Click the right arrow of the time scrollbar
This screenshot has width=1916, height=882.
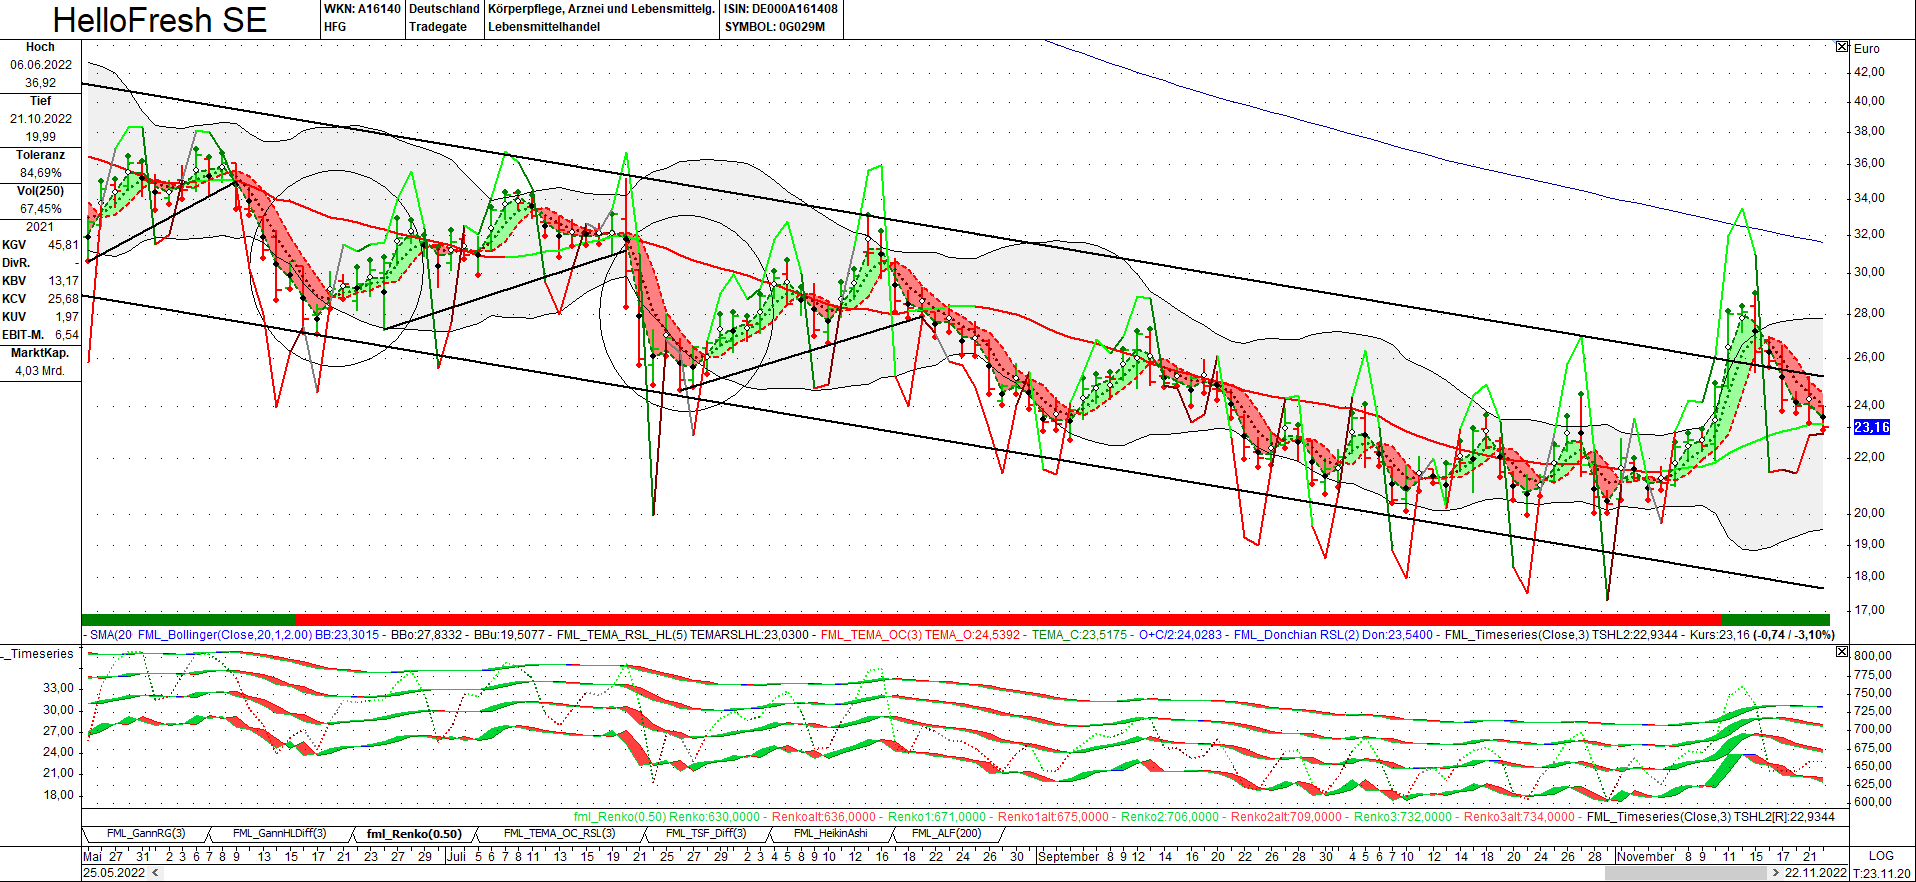[1776, 873]
